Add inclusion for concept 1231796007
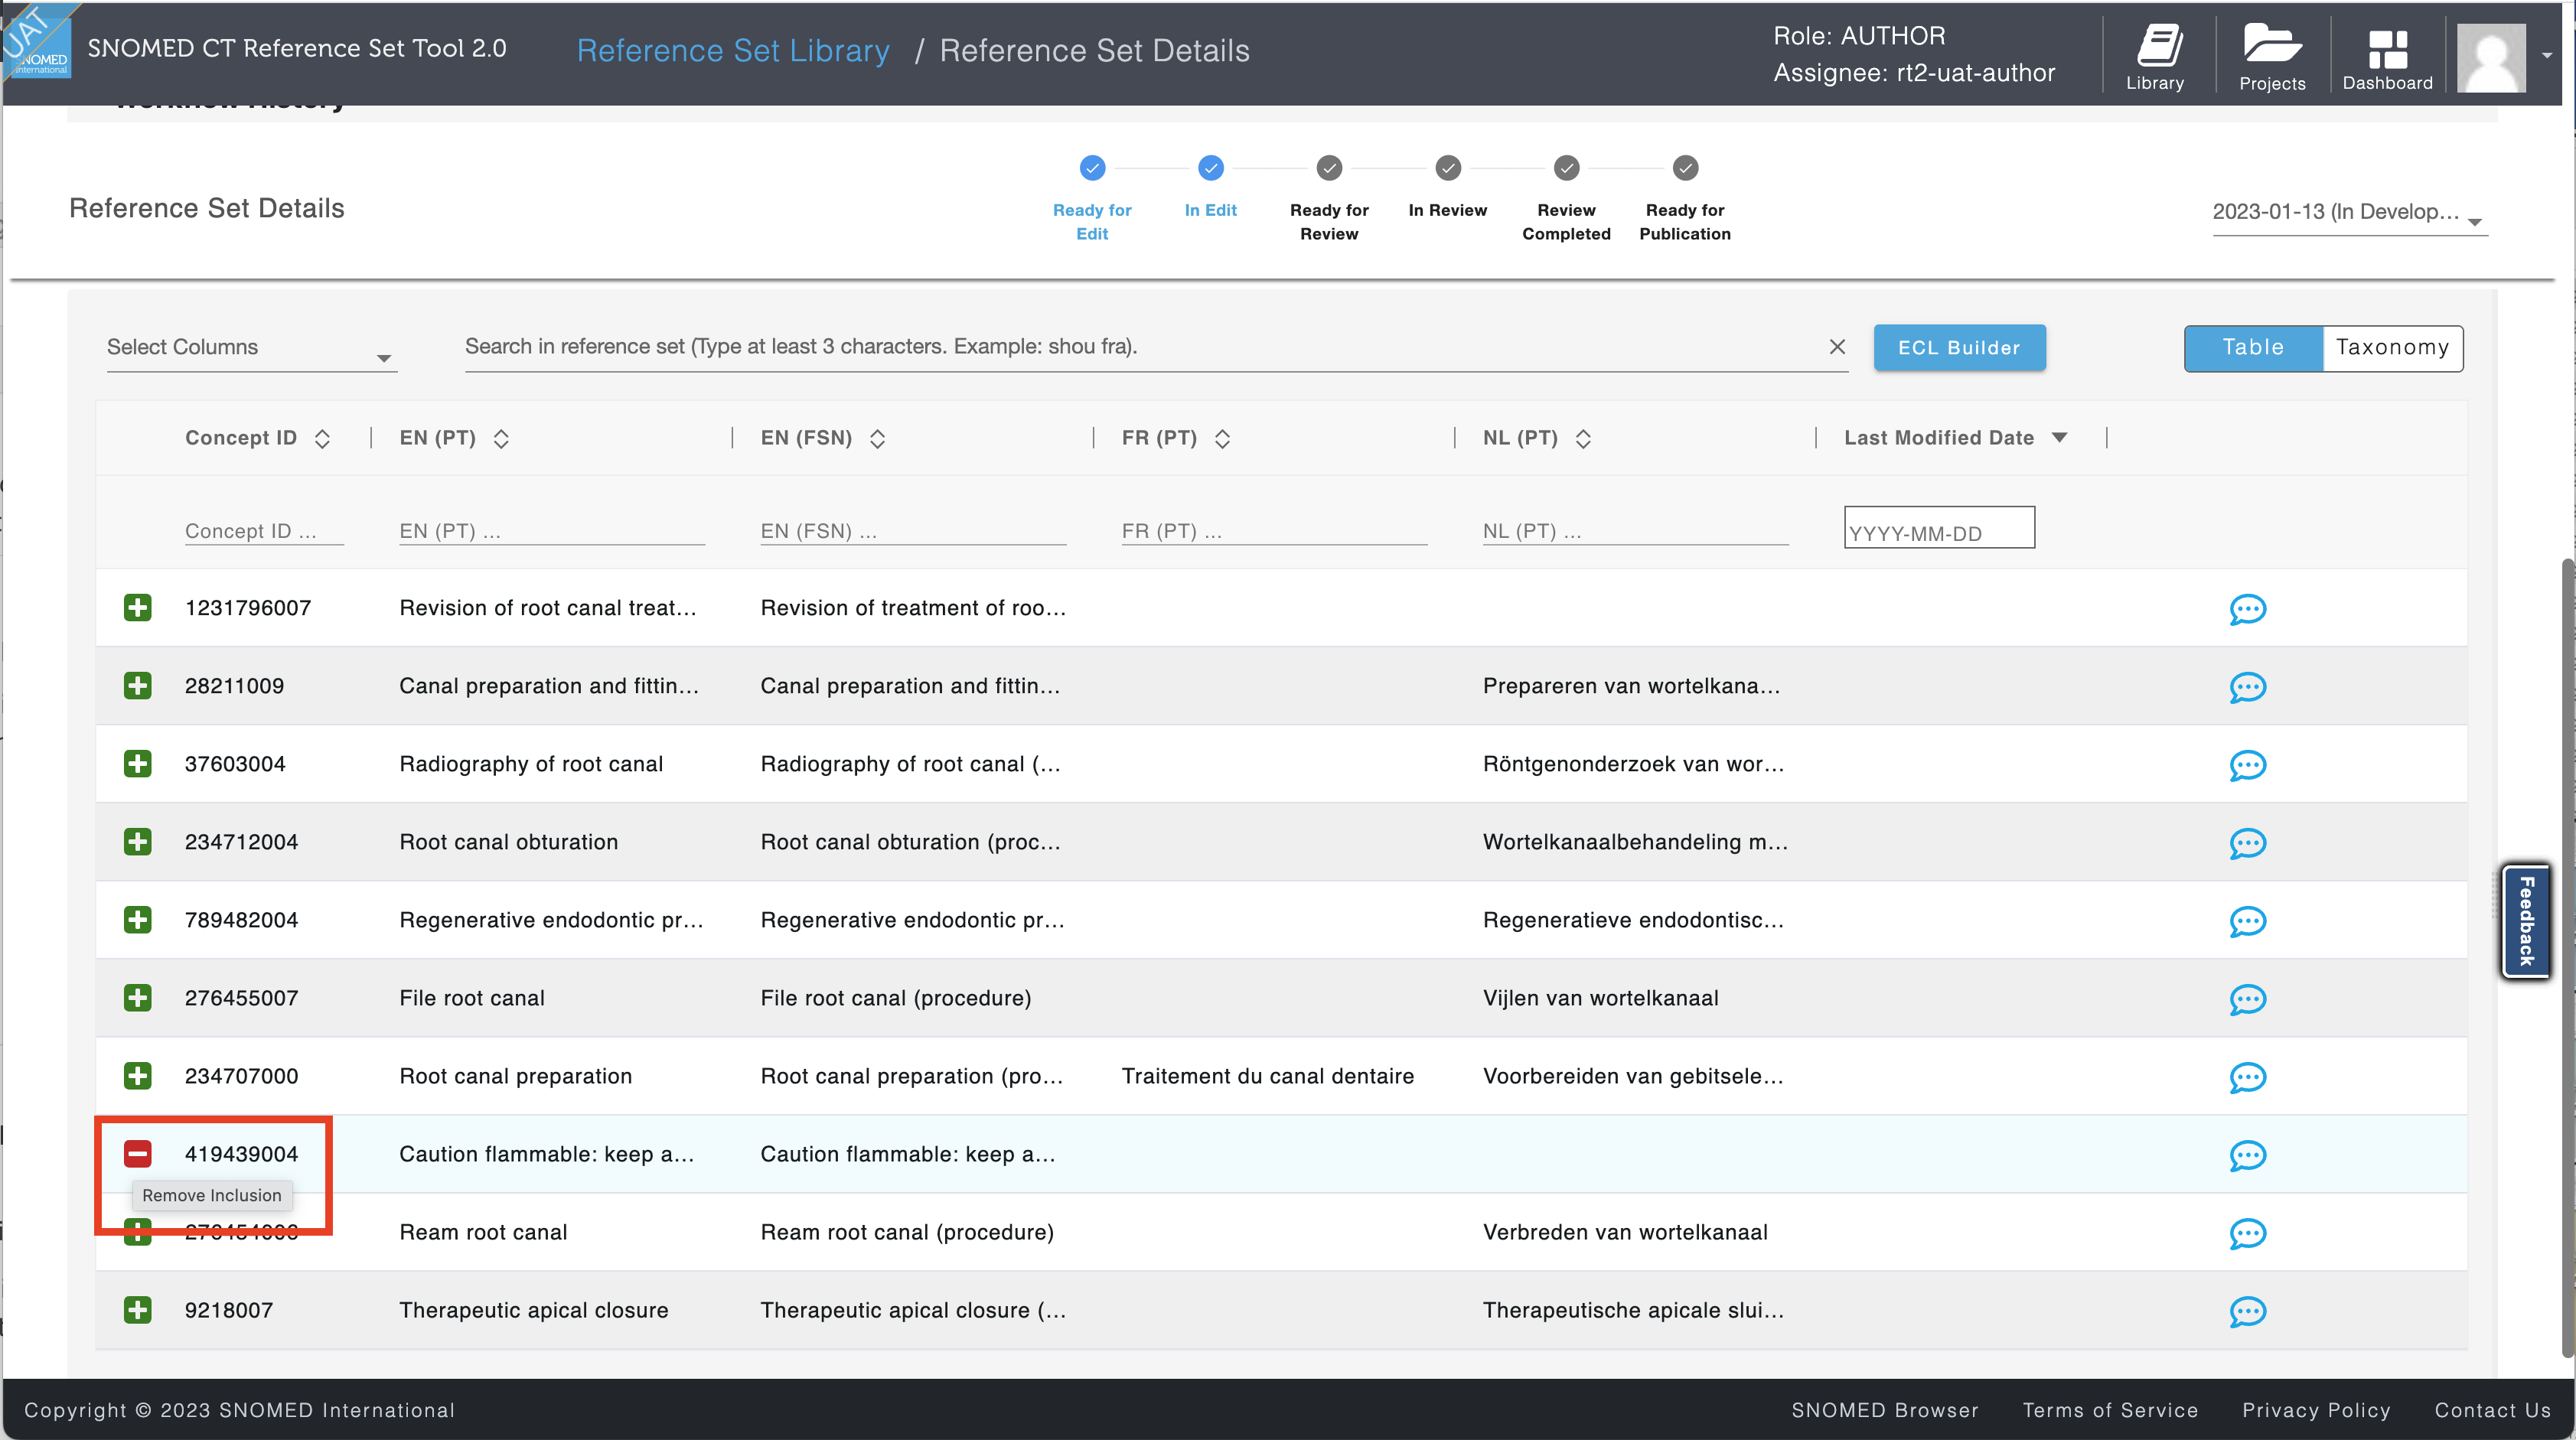2576x1440 pixels. click(138, 608)
